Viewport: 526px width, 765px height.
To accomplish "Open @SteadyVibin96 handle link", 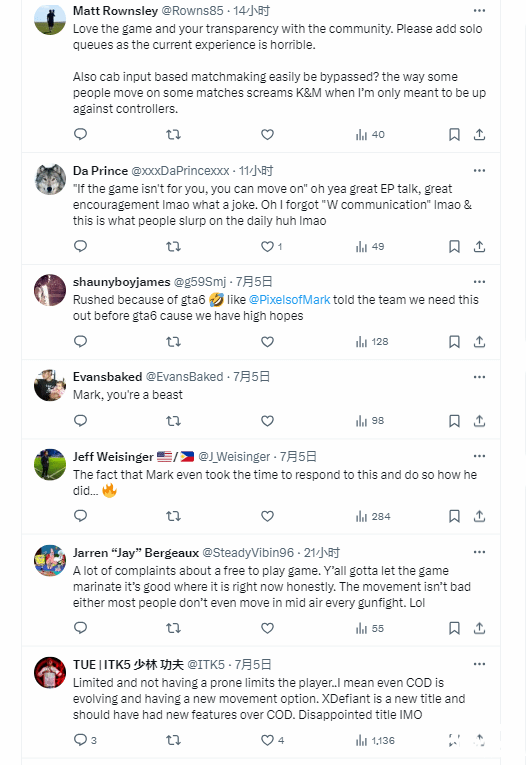I will coord(248,553).
